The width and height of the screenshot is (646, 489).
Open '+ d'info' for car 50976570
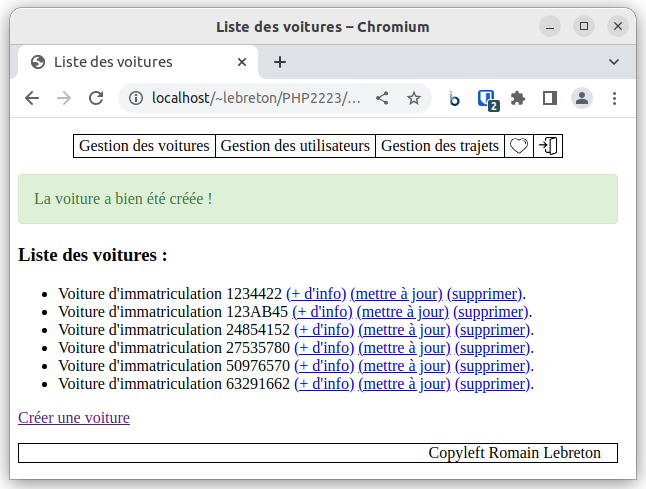[324, 366]
